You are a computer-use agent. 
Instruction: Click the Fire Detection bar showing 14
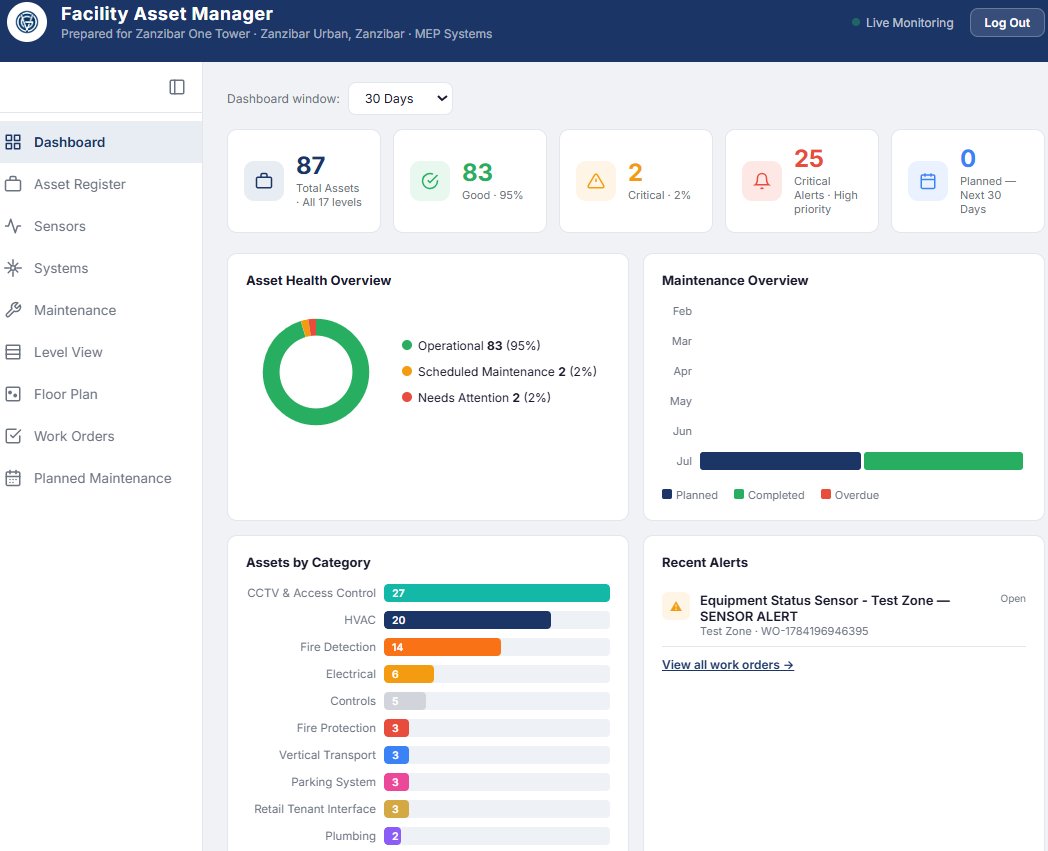pos(442,646)
